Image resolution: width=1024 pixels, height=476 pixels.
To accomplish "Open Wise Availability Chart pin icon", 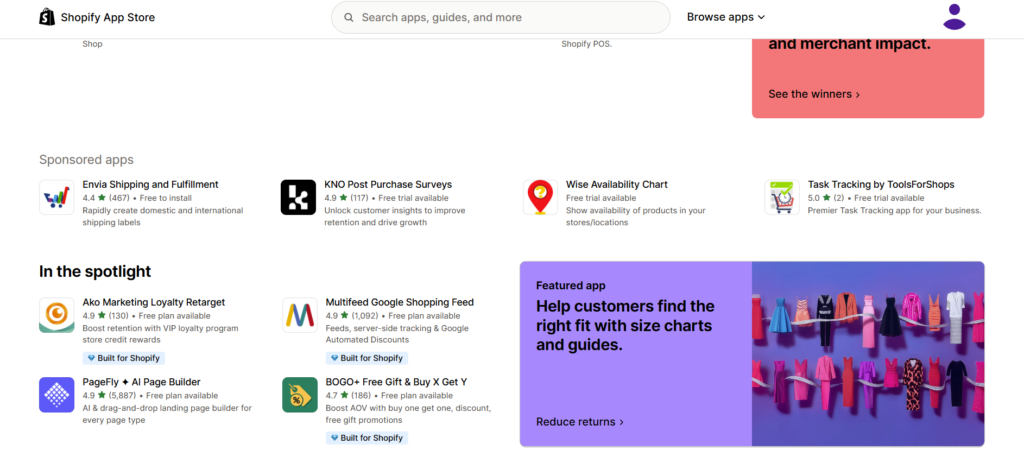I will tap(540, 197).
